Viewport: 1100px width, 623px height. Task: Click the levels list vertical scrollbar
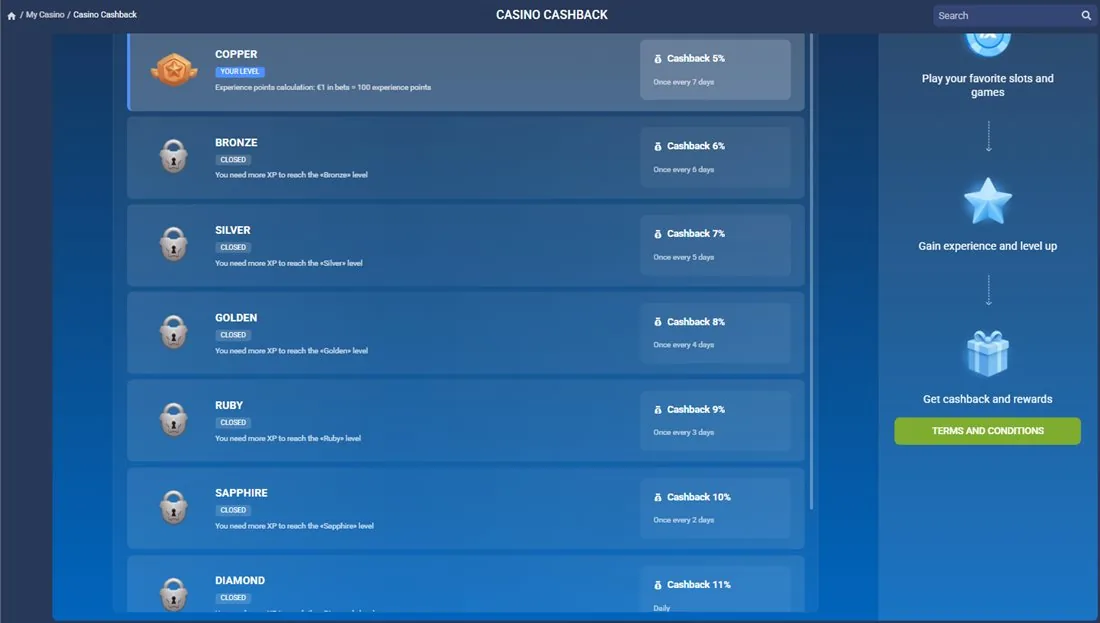tap(812, 271)
